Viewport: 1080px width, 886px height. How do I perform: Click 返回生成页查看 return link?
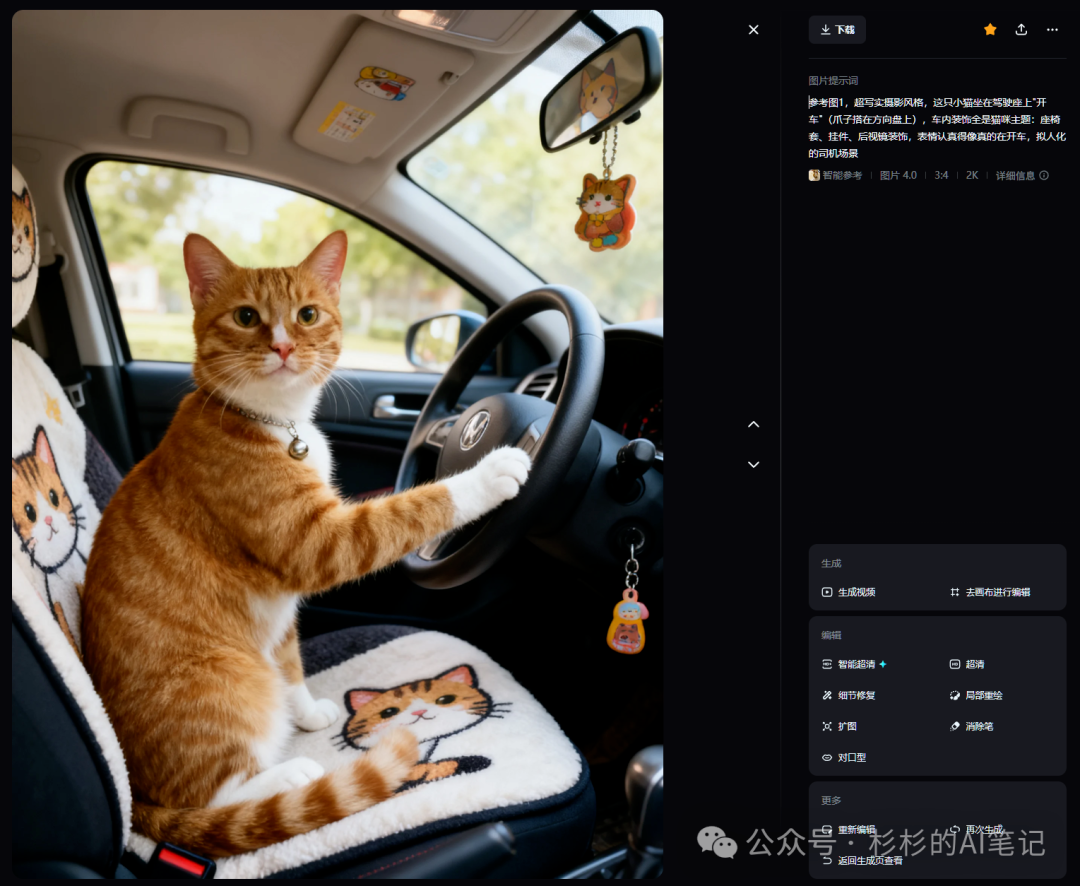(x=862, y=861)
